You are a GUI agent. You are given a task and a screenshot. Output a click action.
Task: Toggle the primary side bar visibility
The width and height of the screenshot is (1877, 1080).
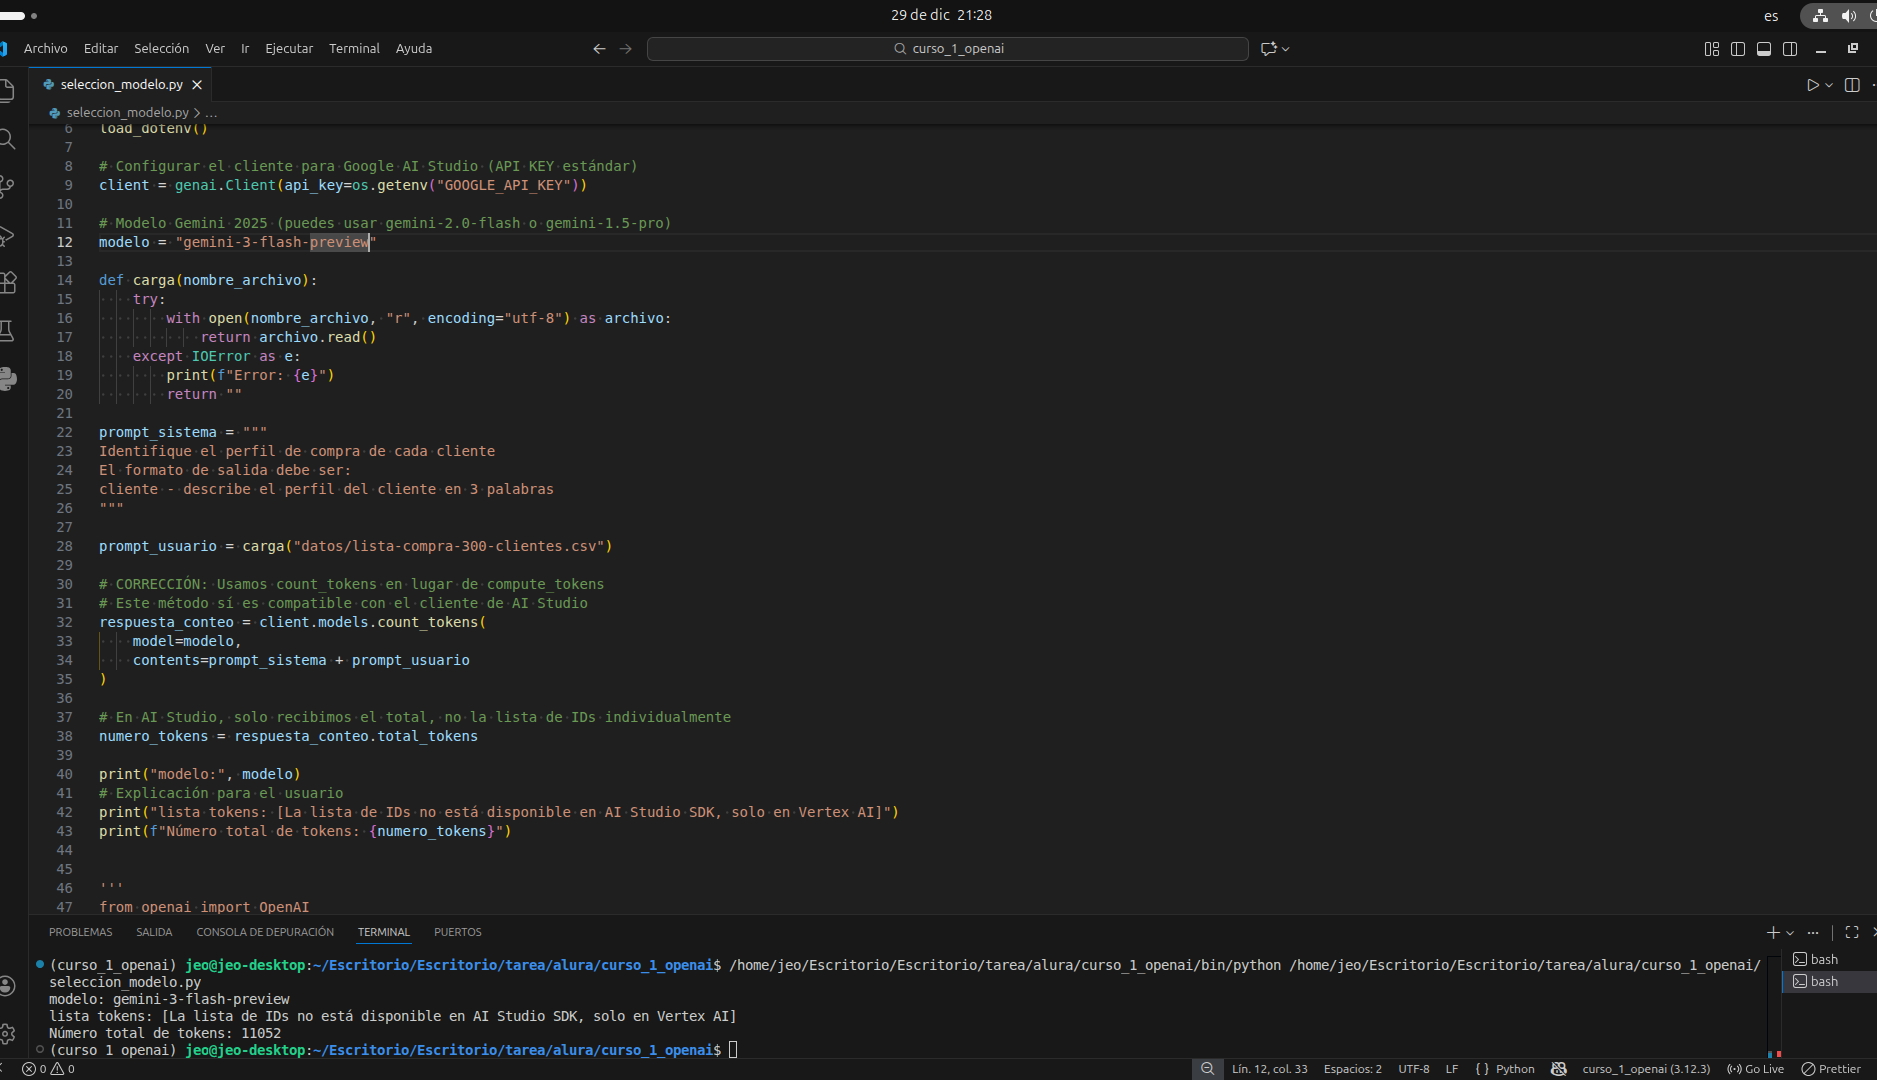pos(1738,49)
